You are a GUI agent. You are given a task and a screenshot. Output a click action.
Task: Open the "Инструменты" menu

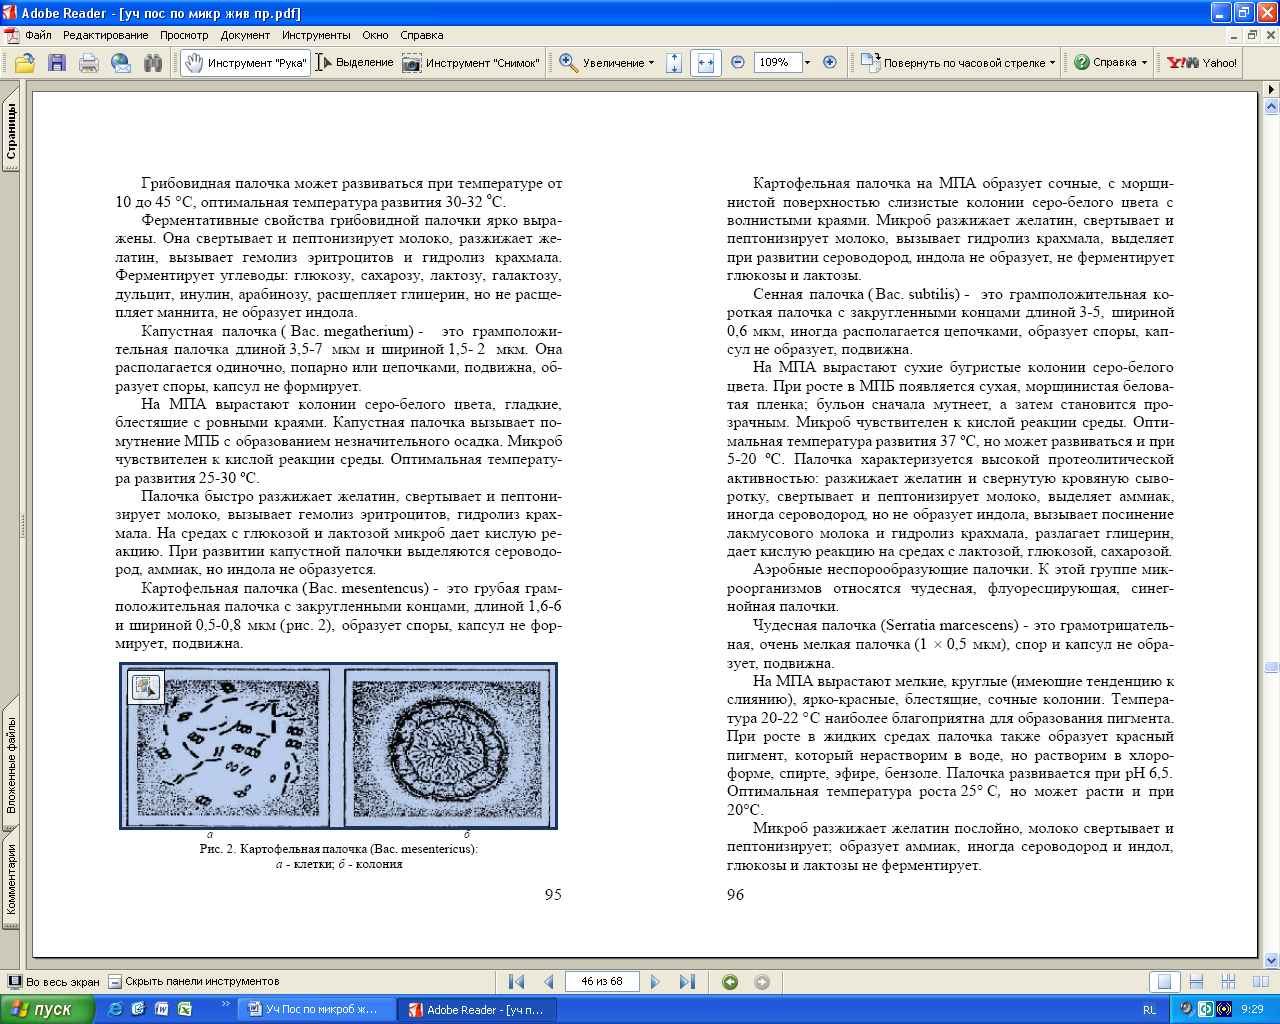tap(316, 35)
